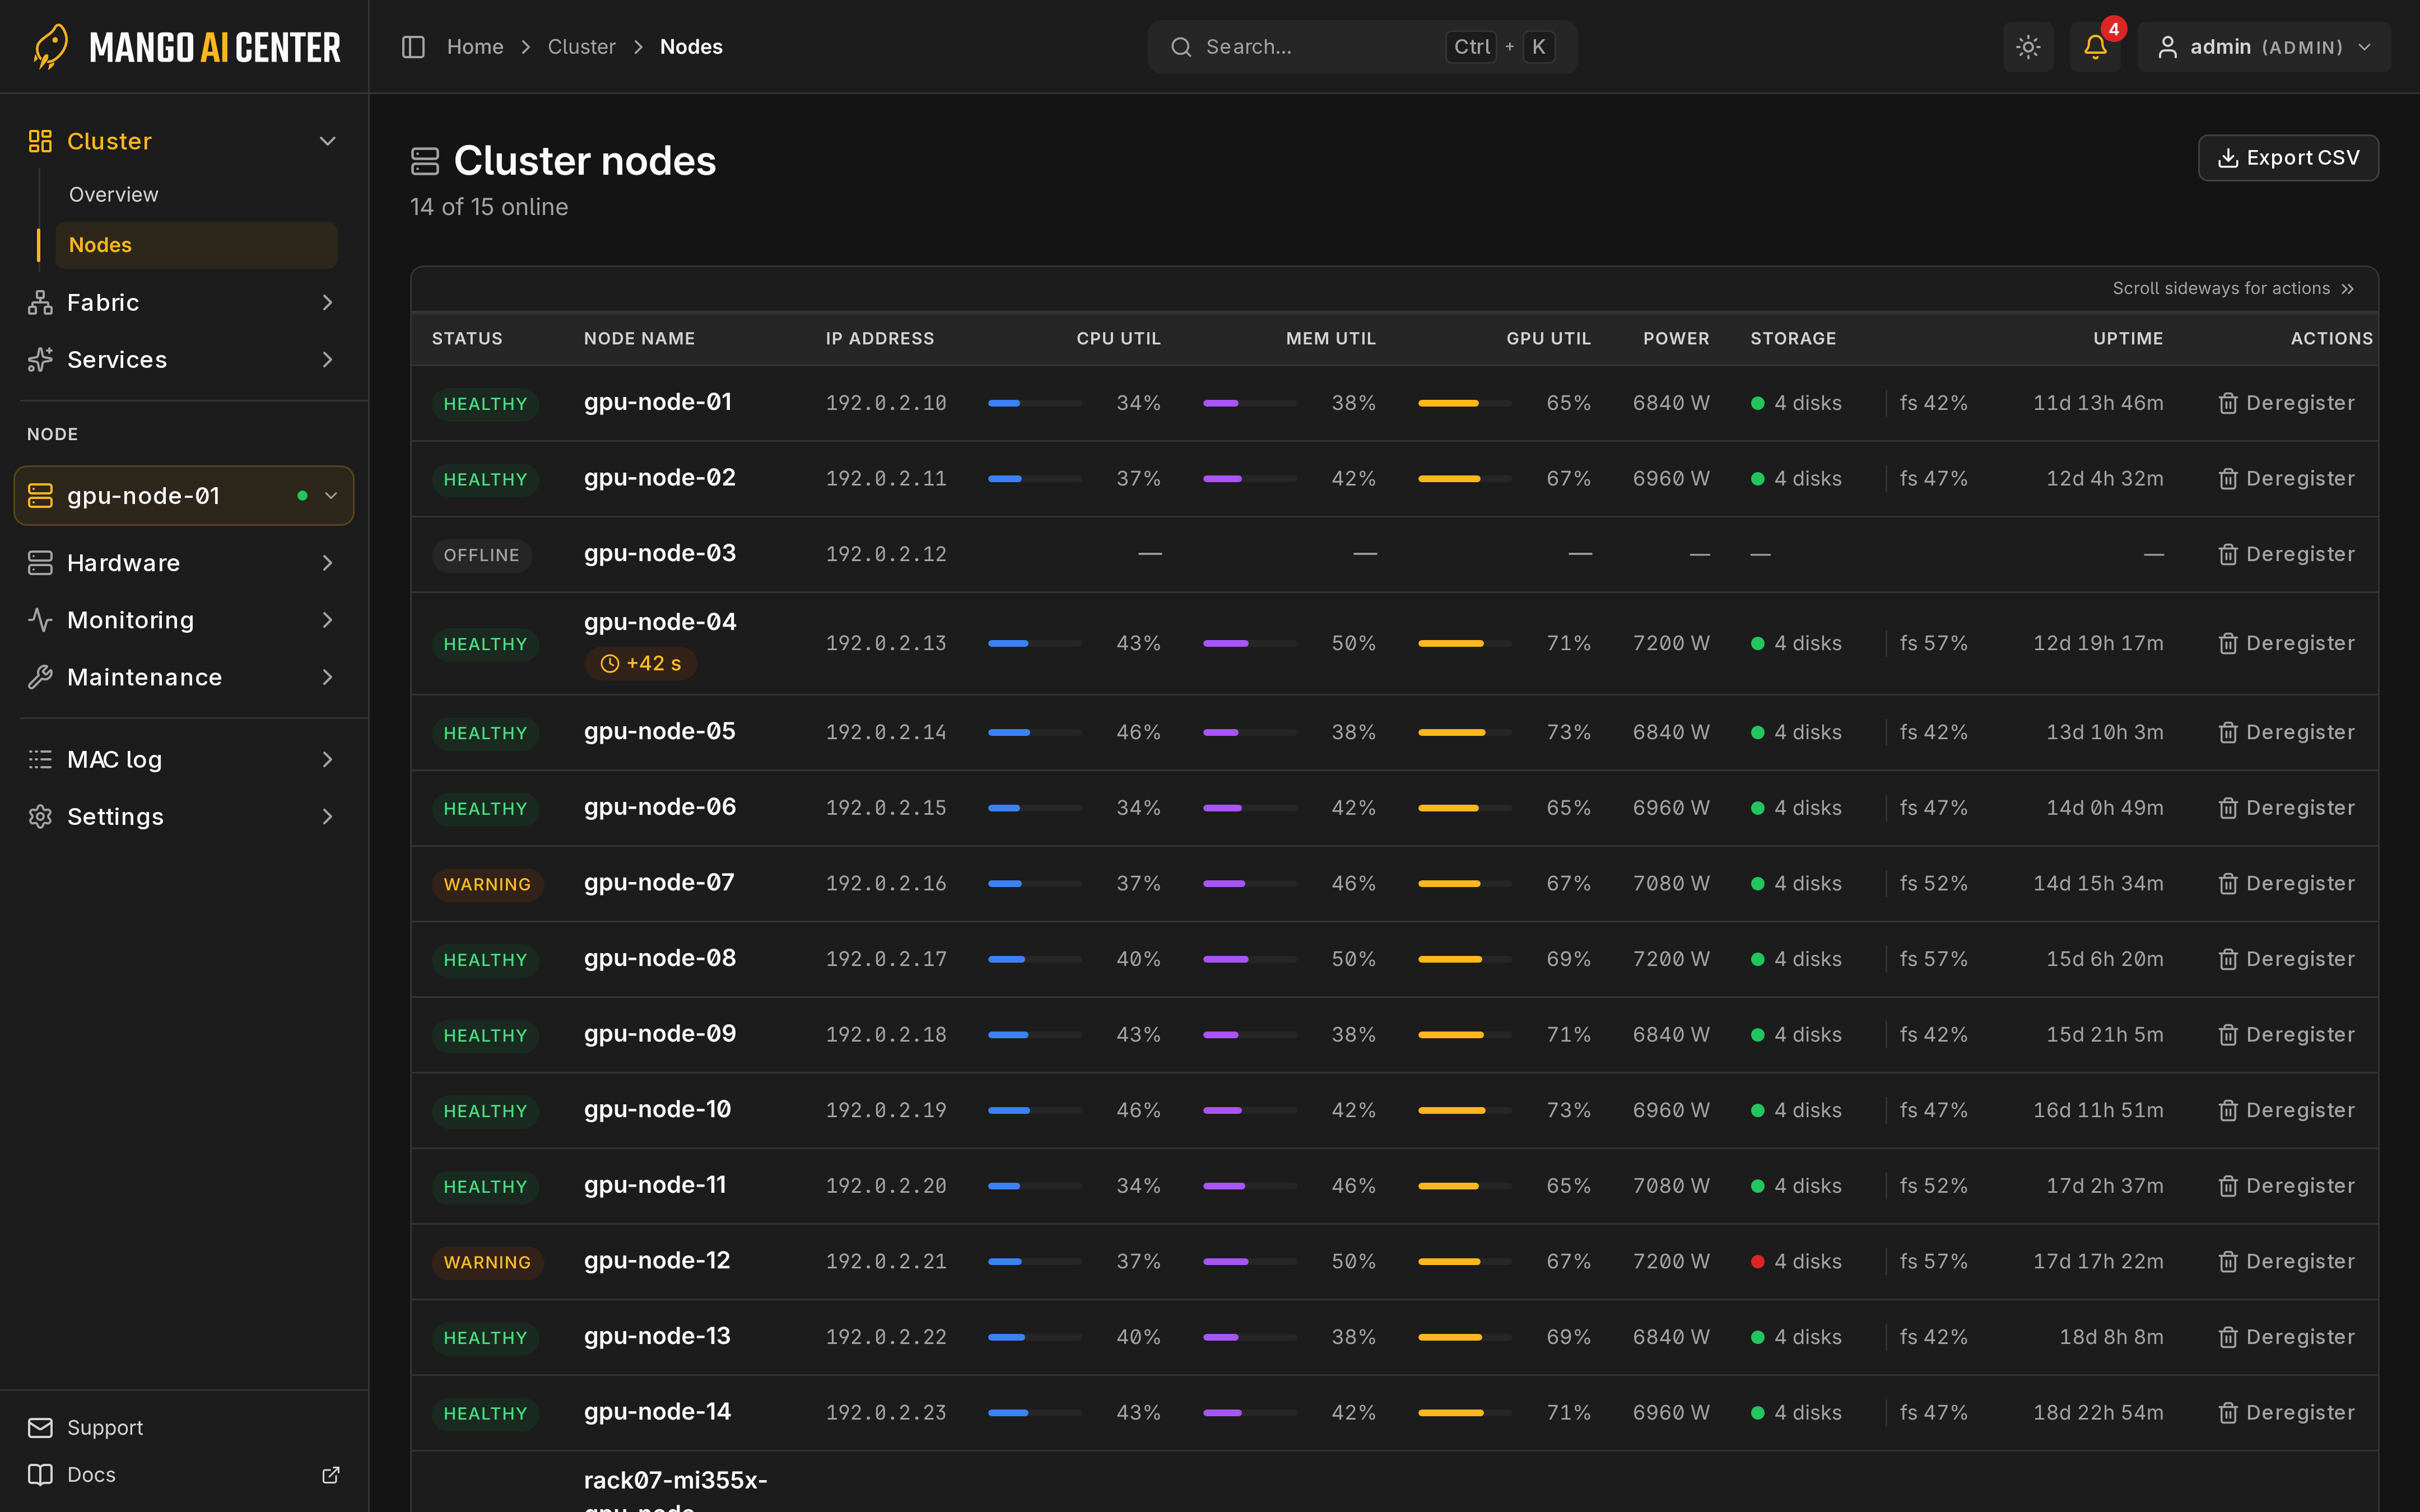Expand the Monitoring menu chevron
The image size is (2420, 1512).
tap(327, 620)
